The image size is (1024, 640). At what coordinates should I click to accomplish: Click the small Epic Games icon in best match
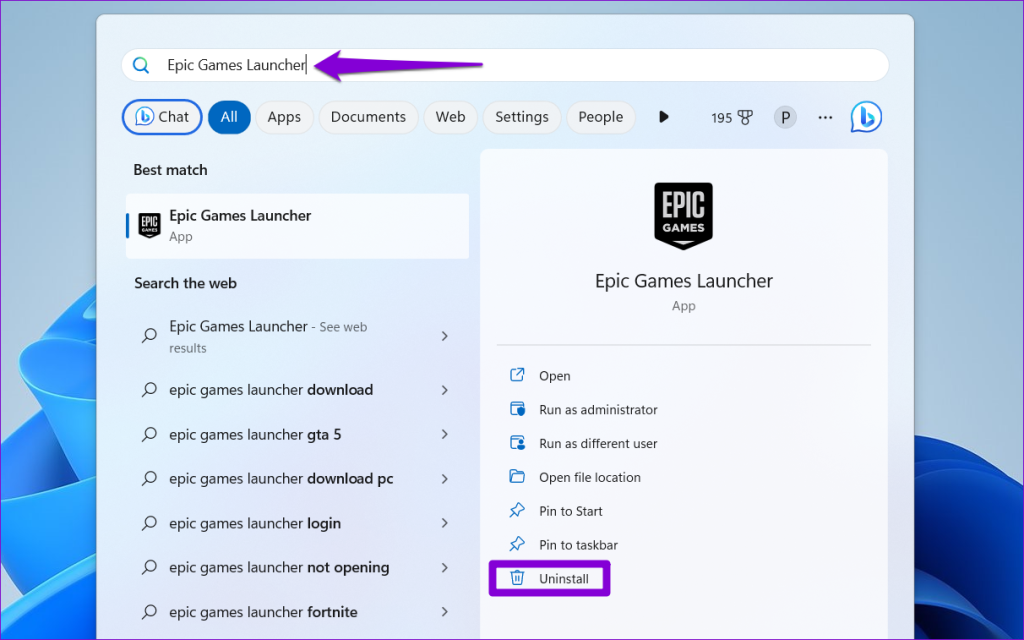(150, 225)
